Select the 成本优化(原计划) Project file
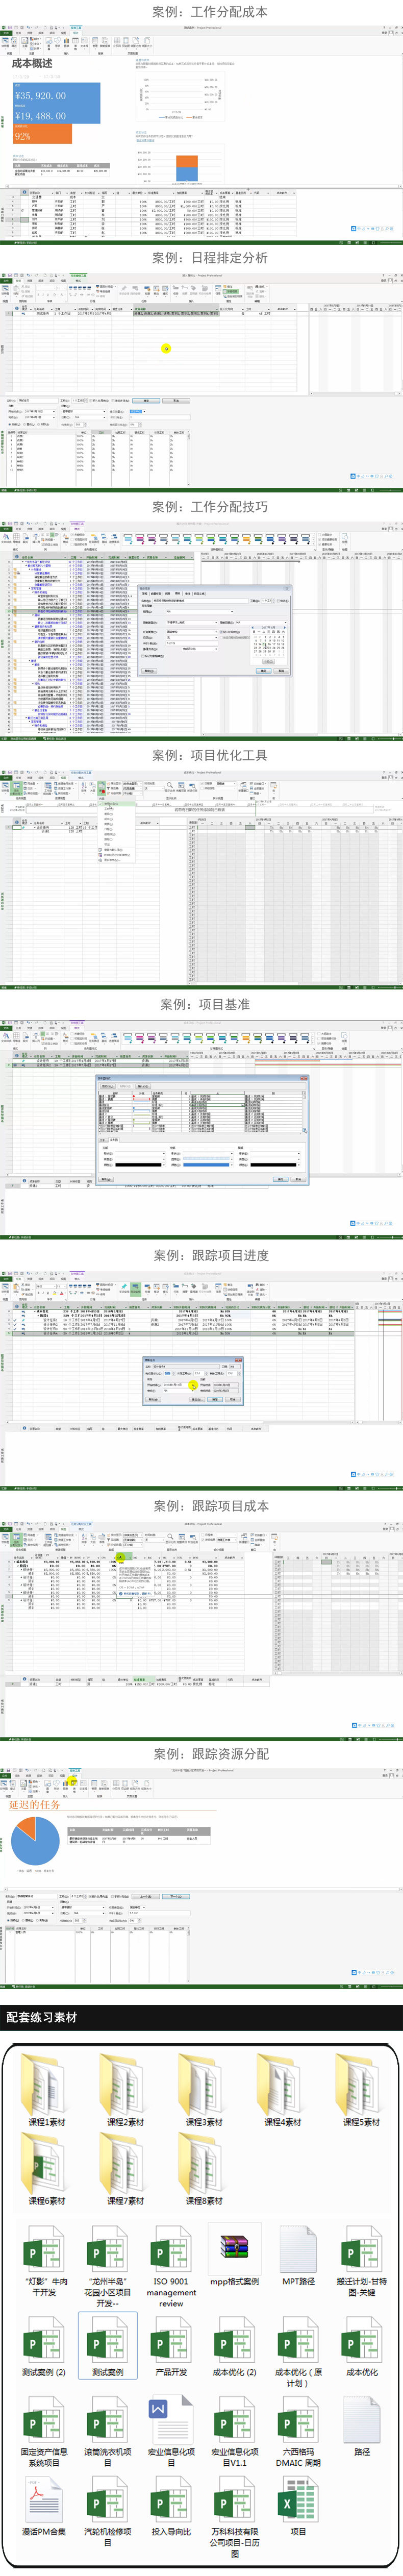 click(x=298, y=2351)
